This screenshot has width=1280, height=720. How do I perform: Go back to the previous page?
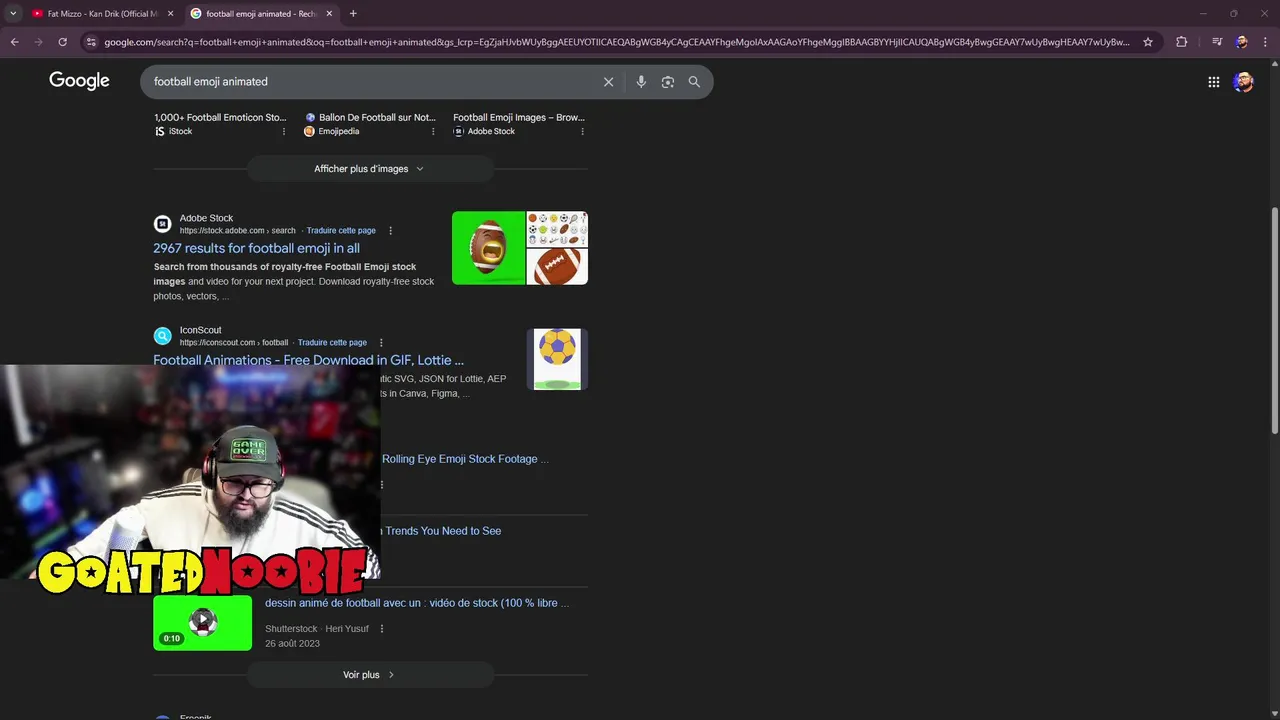tap(14, 42)
